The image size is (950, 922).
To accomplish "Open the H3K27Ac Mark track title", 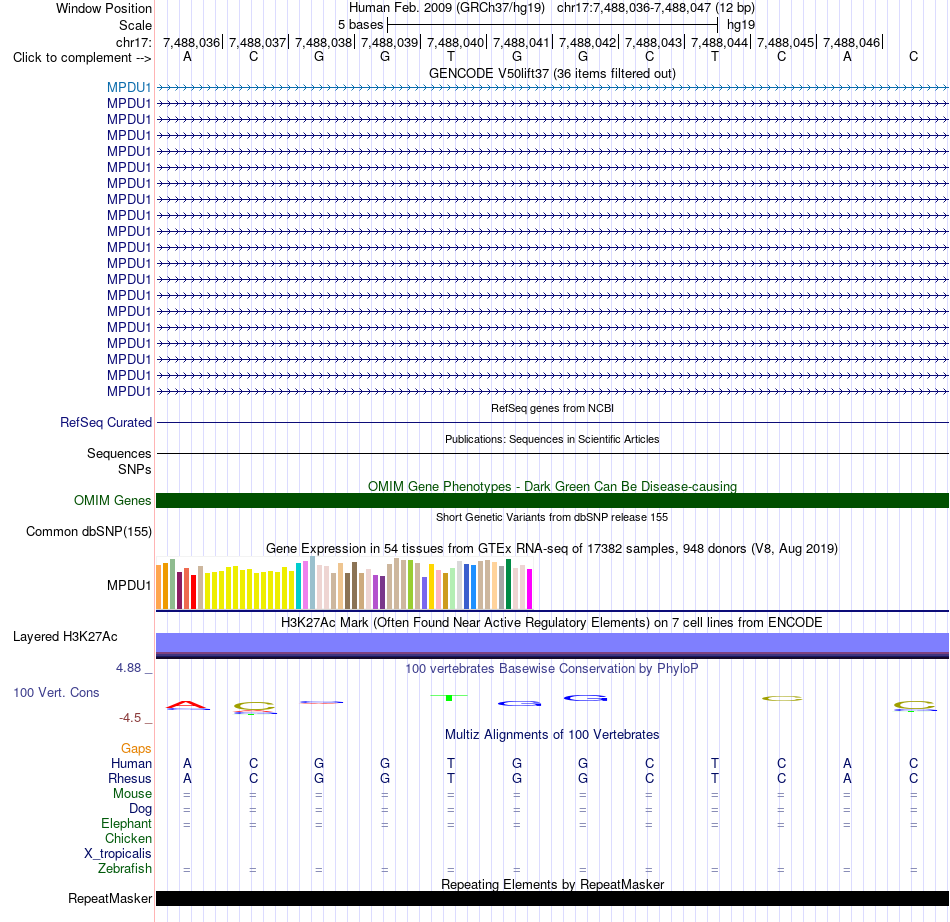I will (552, 623).
